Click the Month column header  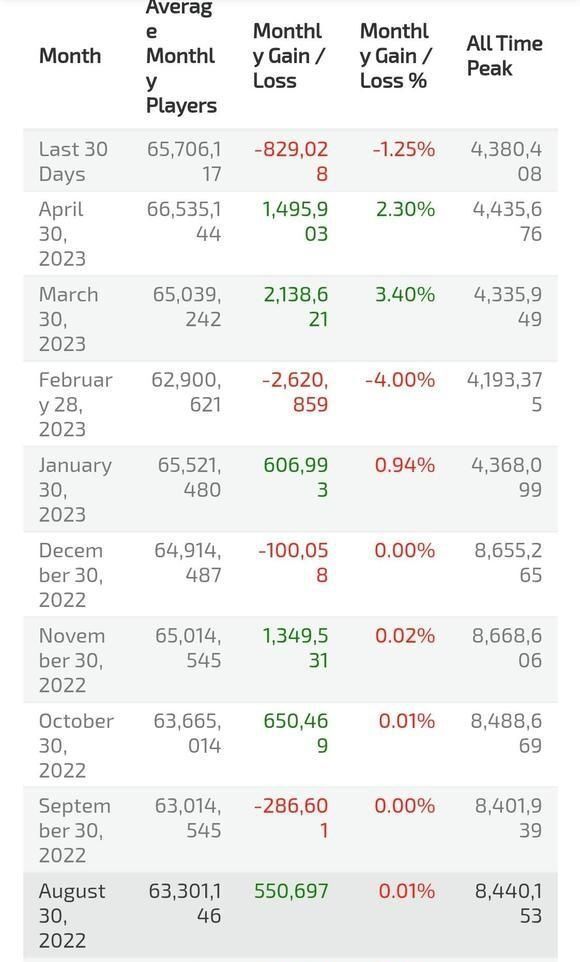pyautogui.click(x=70, y=56)
